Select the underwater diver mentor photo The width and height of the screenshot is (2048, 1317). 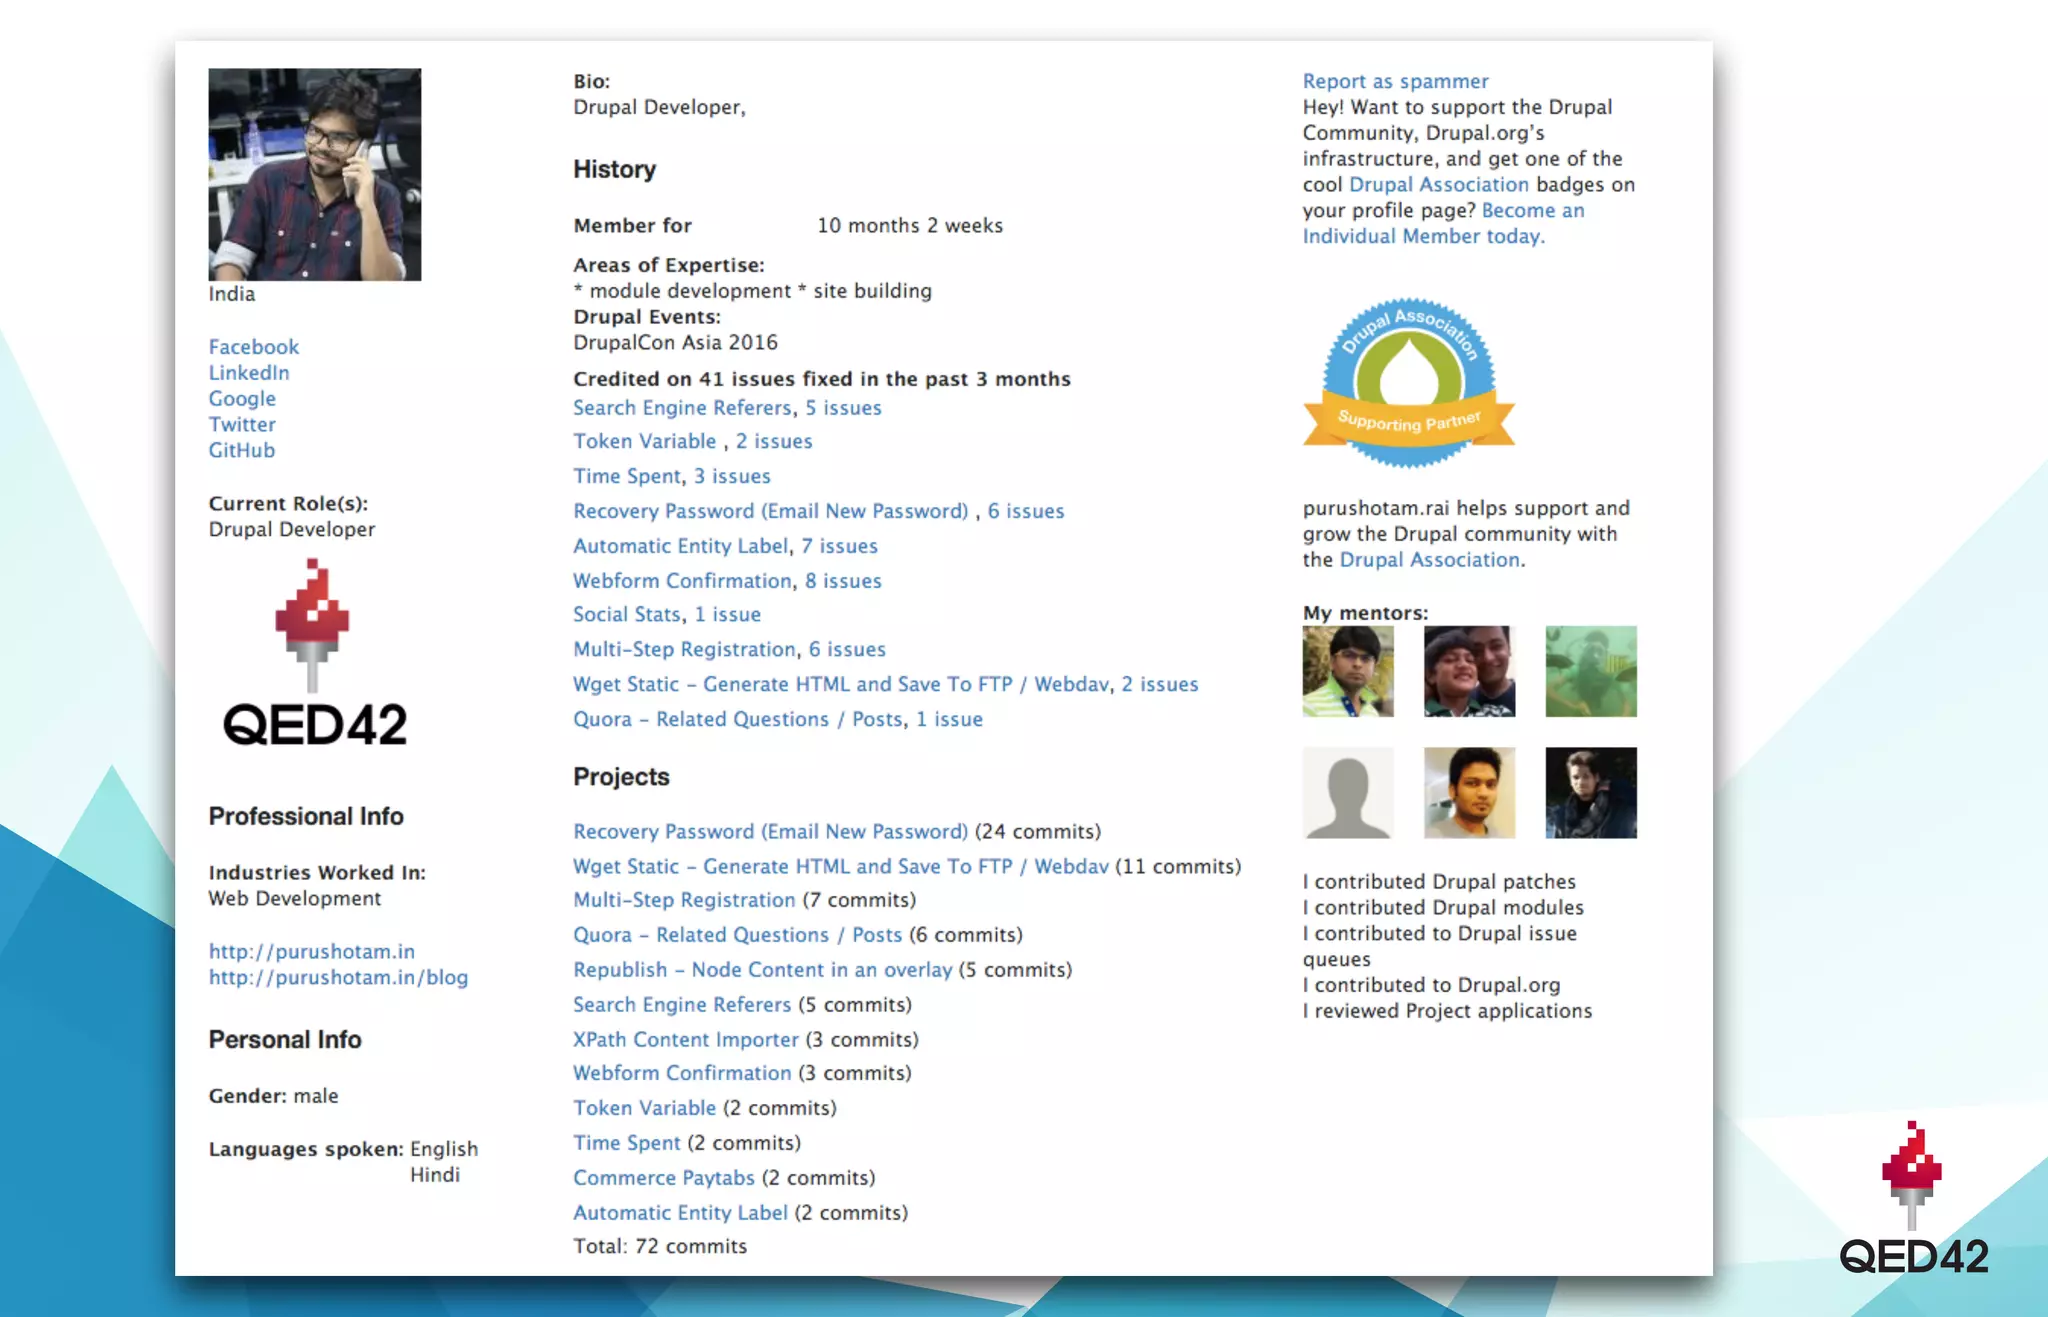pos(1590,671)
